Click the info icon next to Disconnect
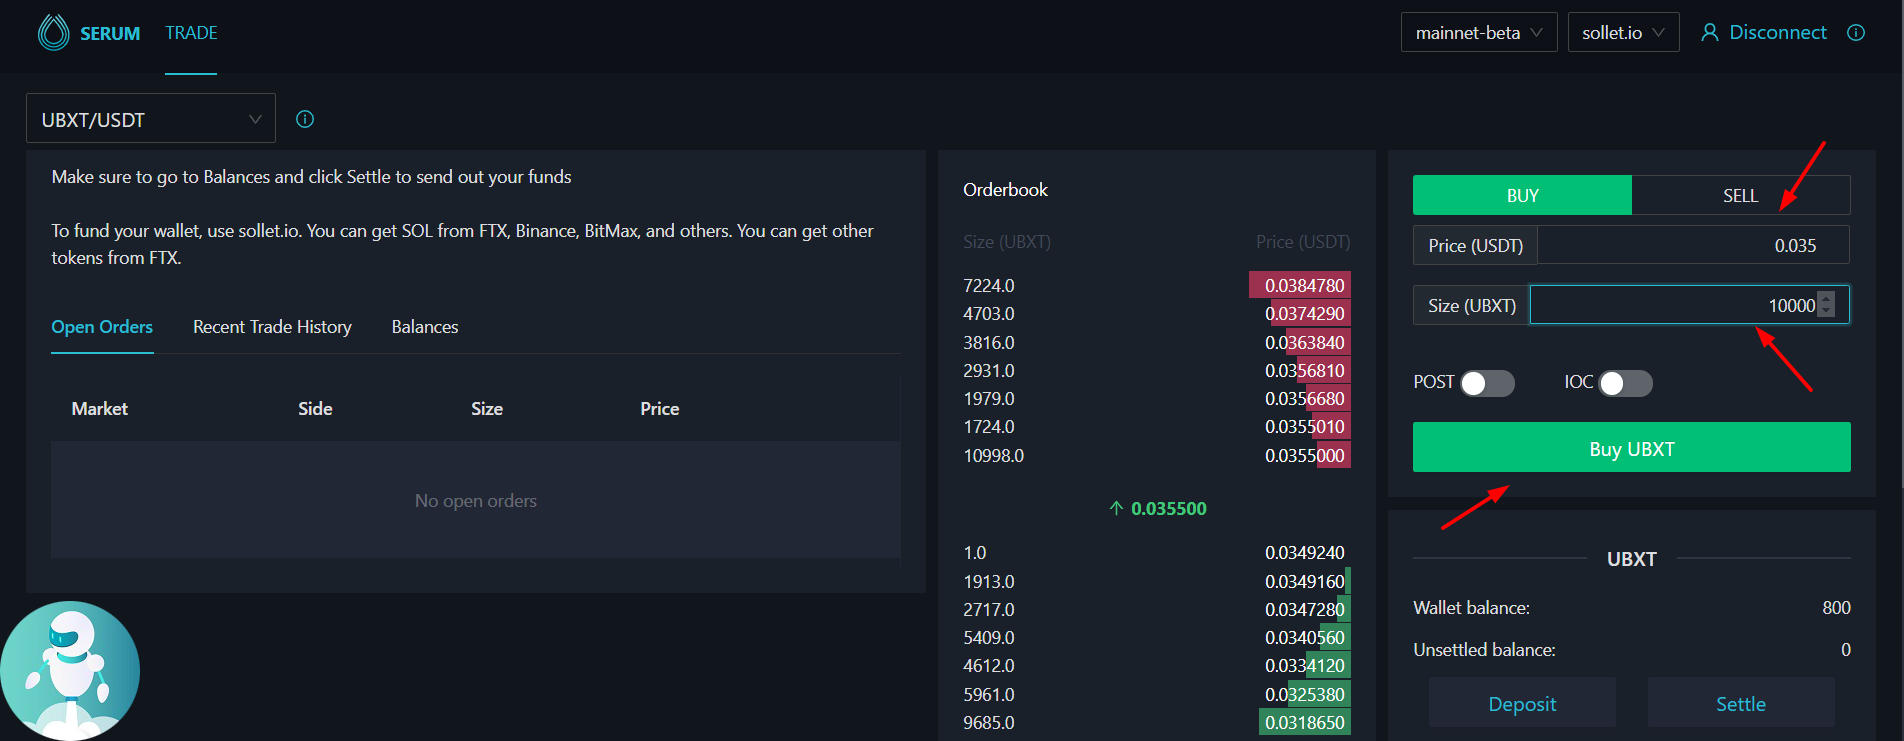This screenshot has width=1904, height=741. coord(1856,33)
